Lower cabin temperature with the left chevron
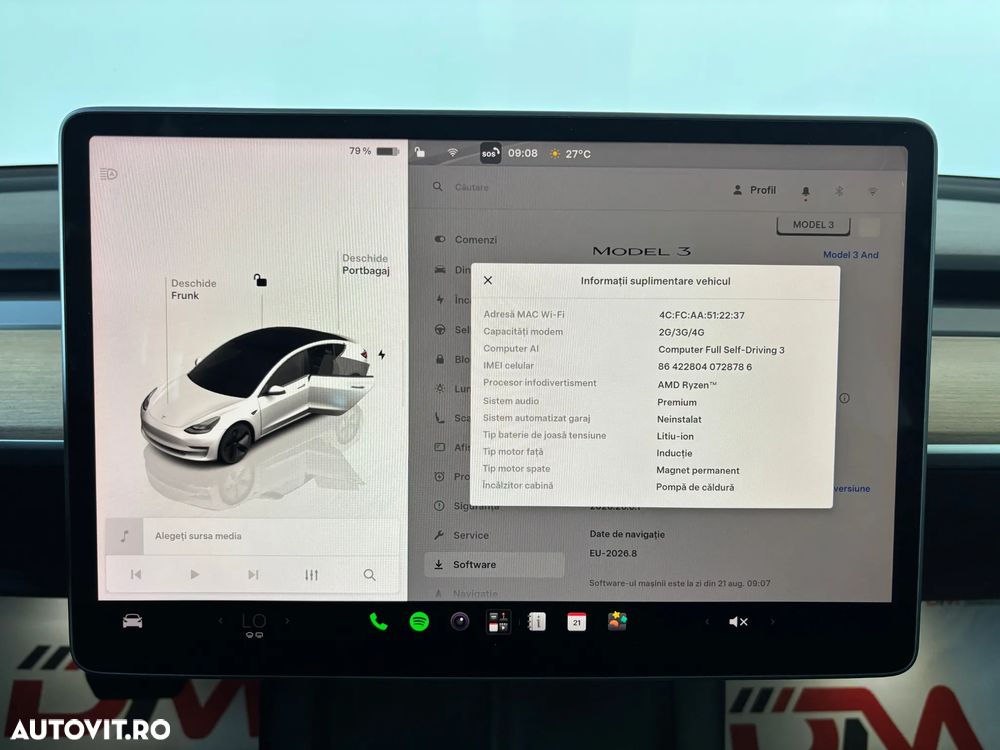1000x750 pixels. coord(221,621)
